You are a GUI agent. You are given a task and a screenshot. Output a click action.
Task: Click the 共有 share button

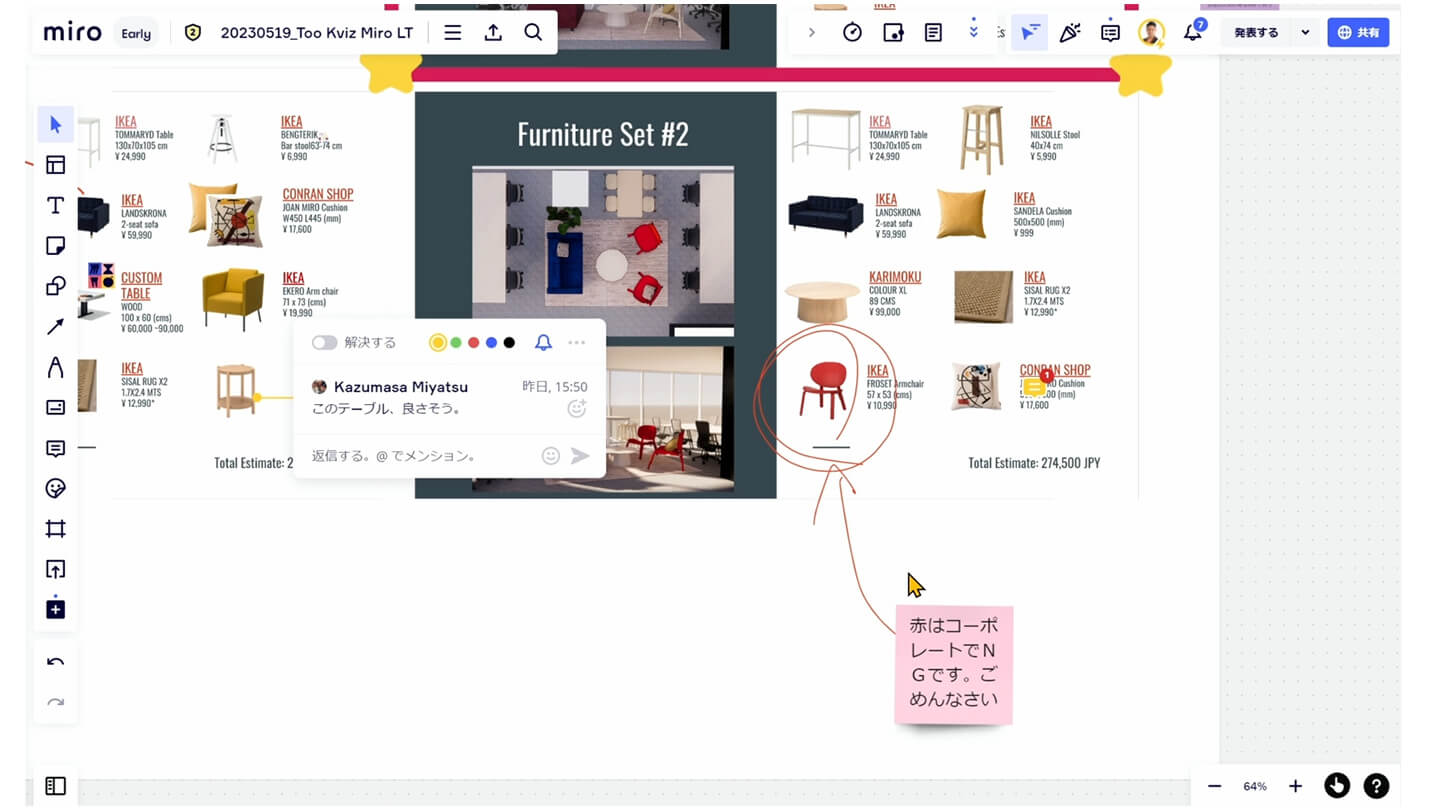click(x=1358, y=32)
